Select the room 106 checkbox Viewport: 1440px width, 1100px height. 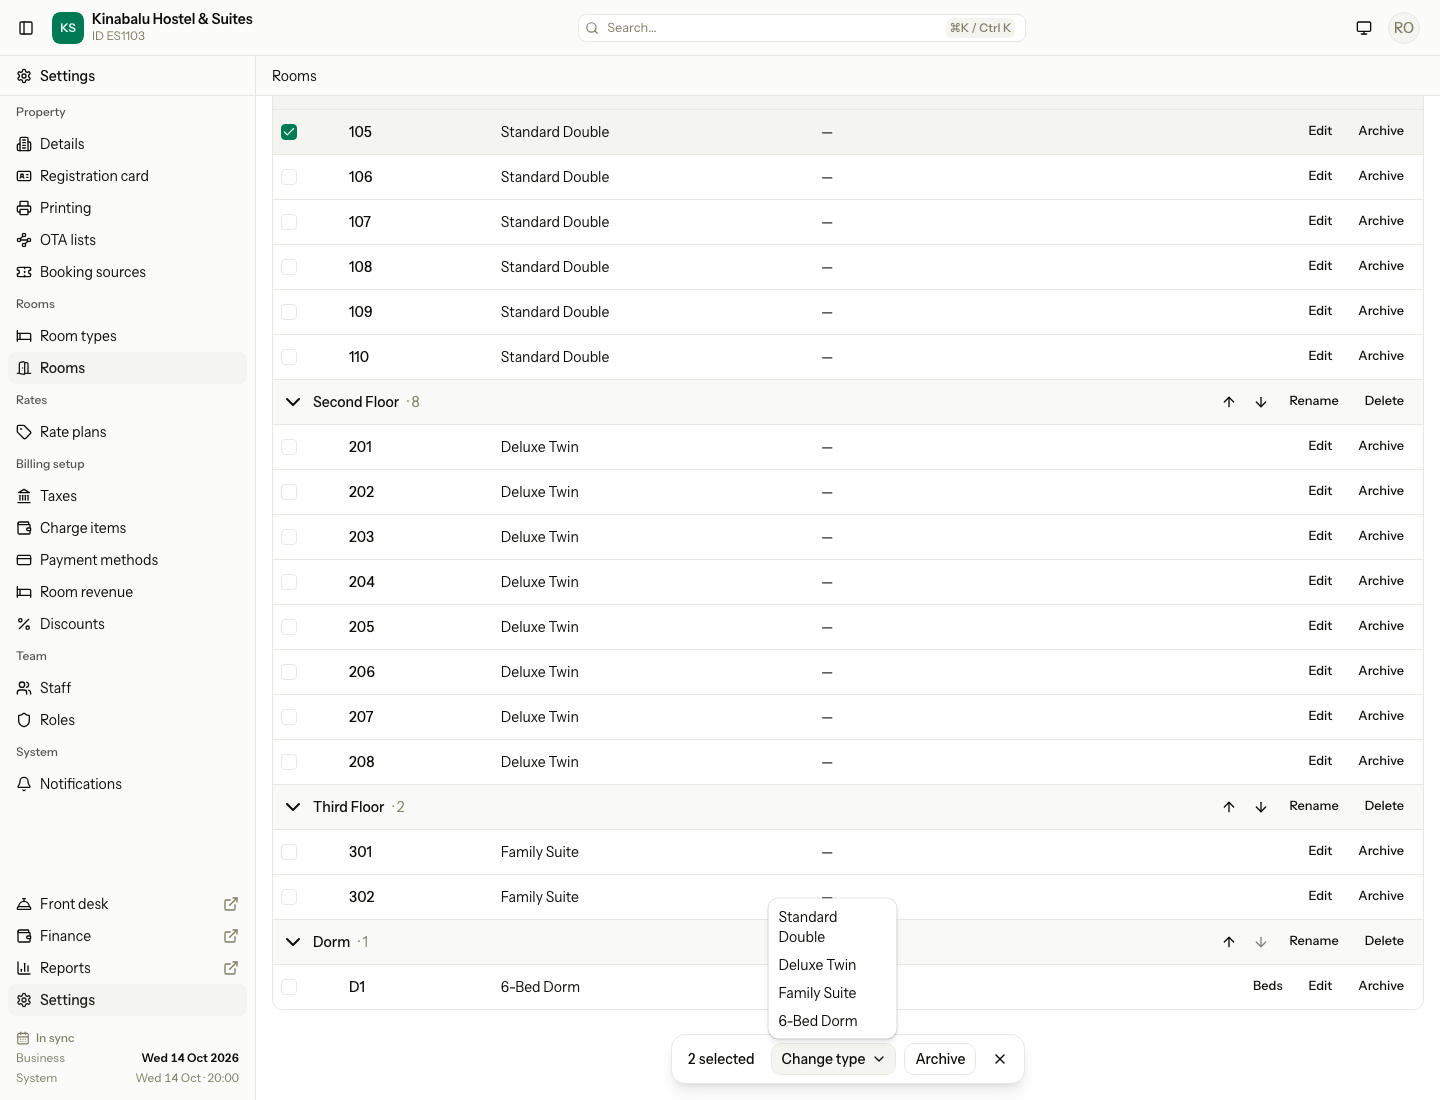[x=289, y=177]
